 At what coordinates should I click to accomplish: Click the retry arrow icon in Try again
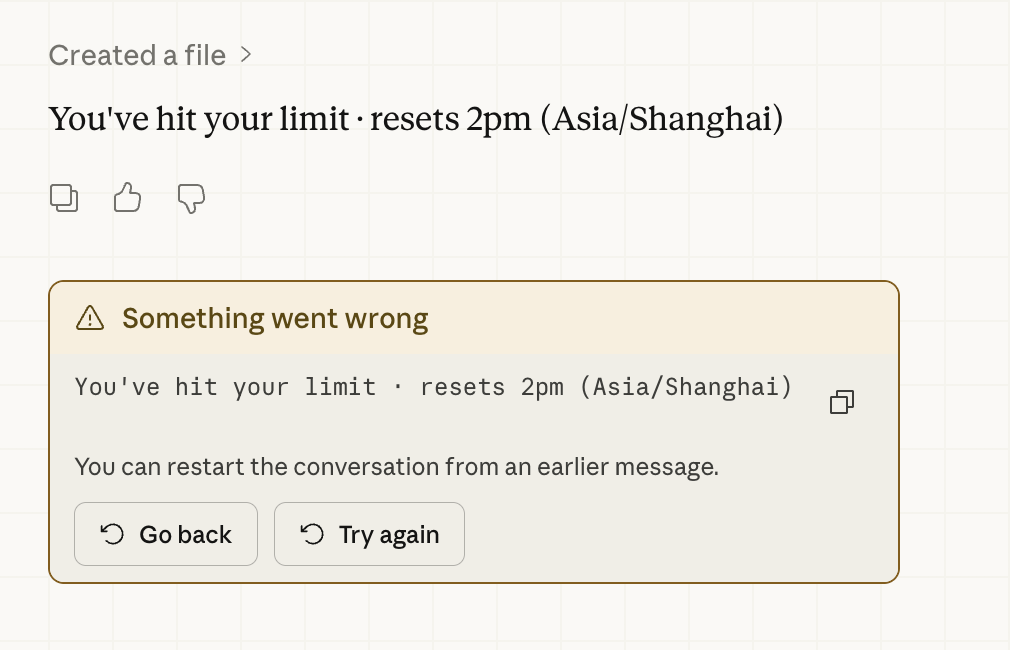tap(312, 534)
